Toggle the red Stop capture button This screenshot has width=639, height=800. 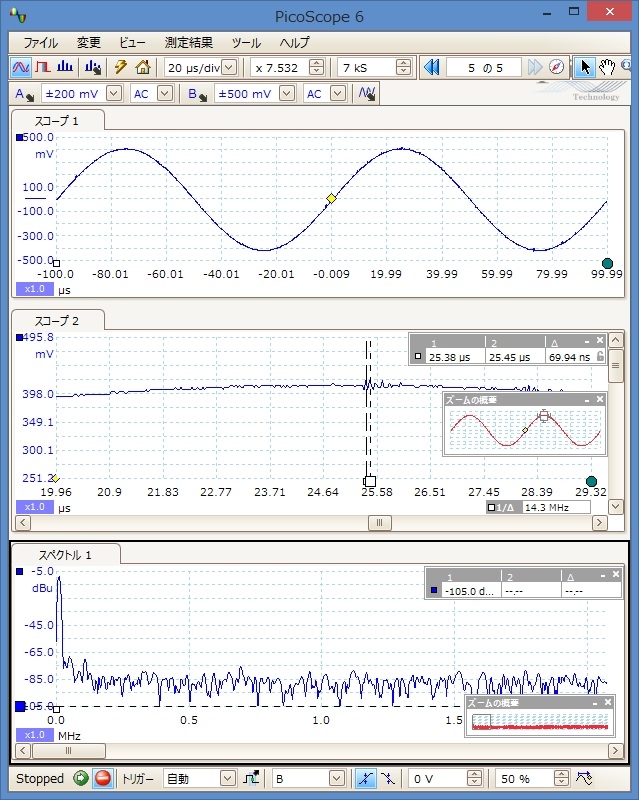[x=102, y=778]
